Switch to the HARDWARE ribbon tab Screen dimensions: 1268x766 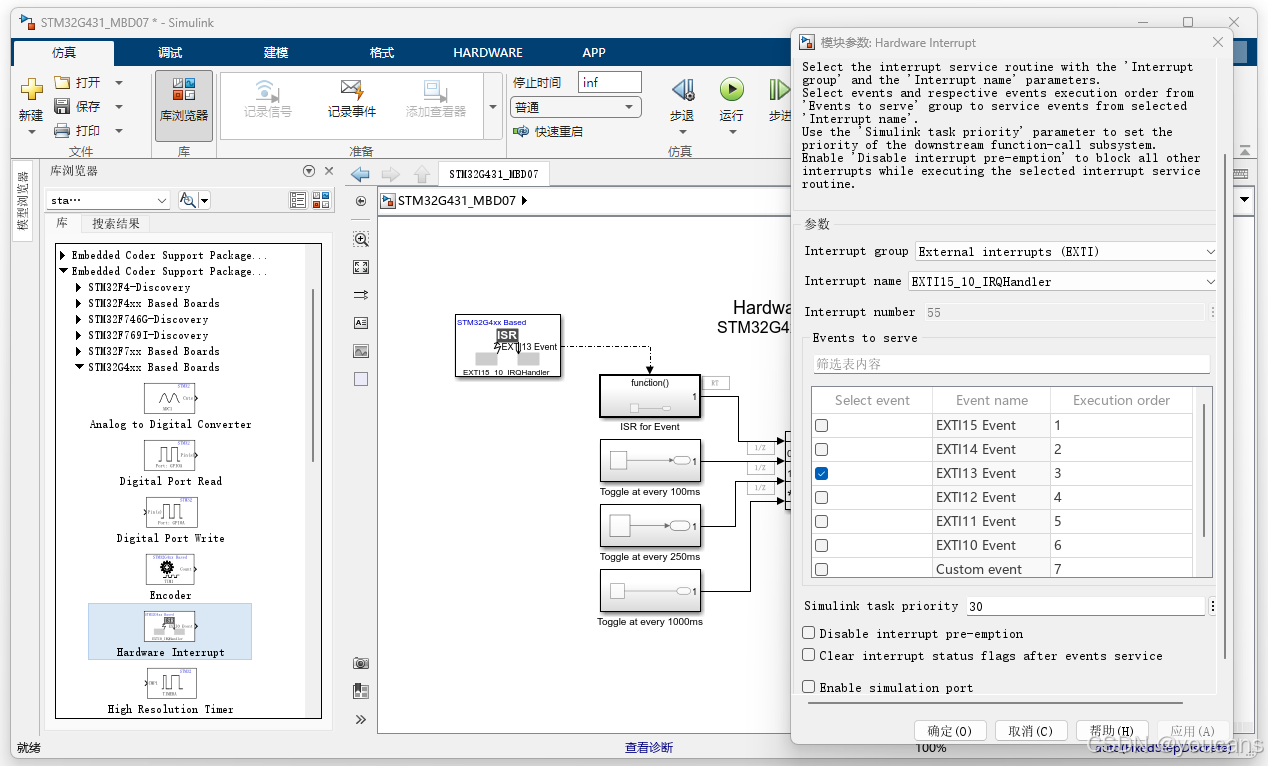488,53
